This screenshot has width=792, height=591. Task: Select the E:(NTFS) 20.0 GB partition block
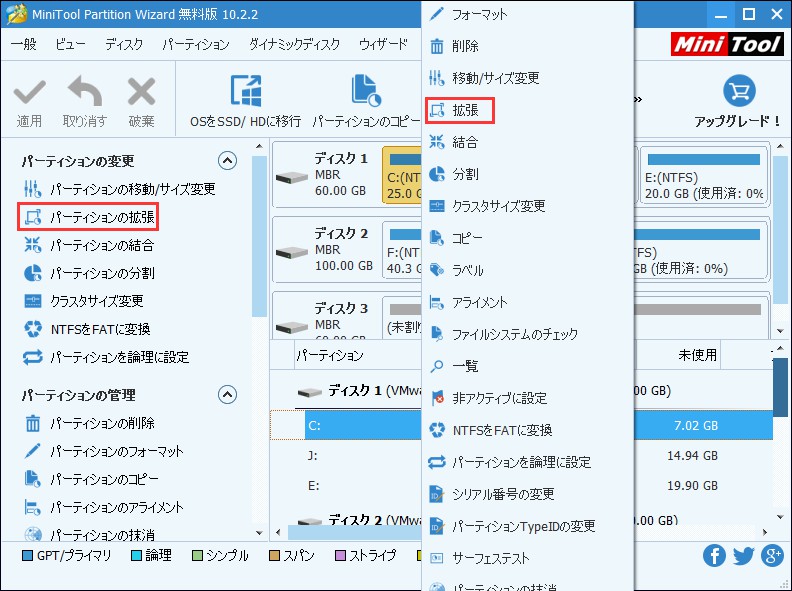(x=704, y=175)
